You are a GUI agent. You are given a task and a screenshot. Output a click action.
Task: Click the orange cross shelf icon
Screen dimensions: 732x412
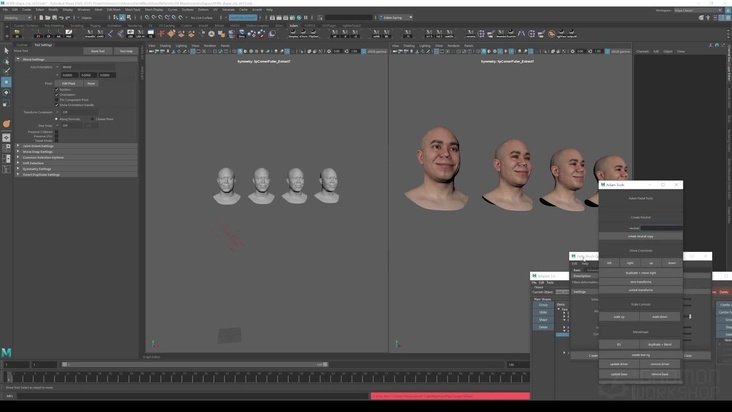click(x=161, y=34)
